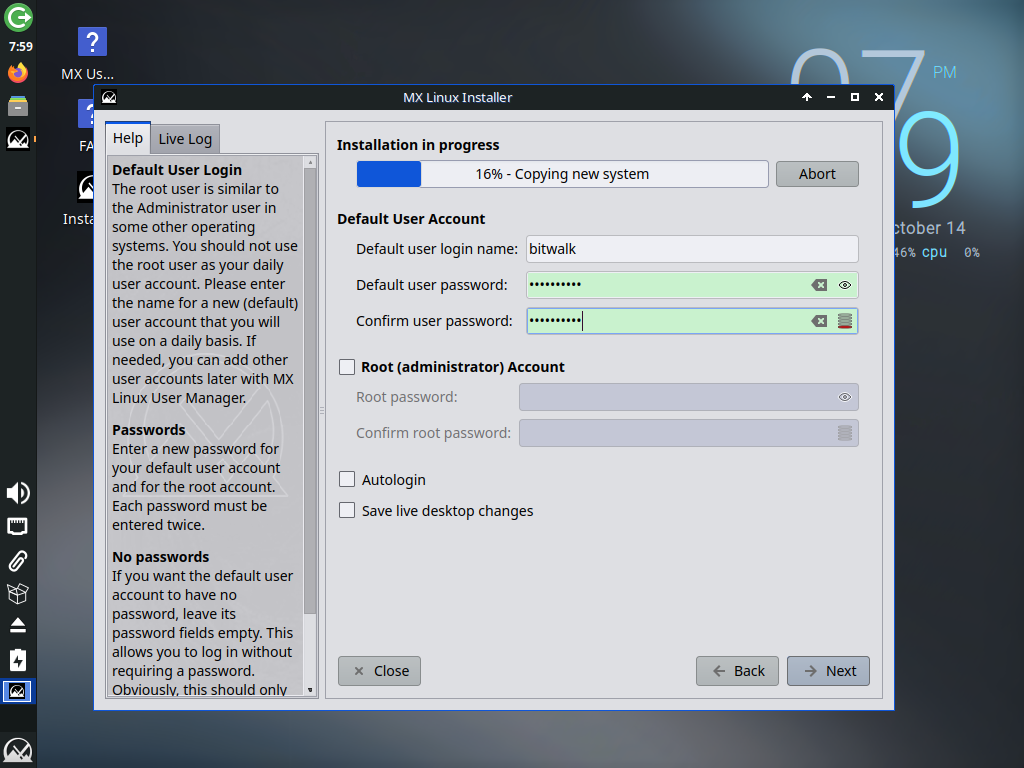Open the volume control icon

tap(18, 493)
